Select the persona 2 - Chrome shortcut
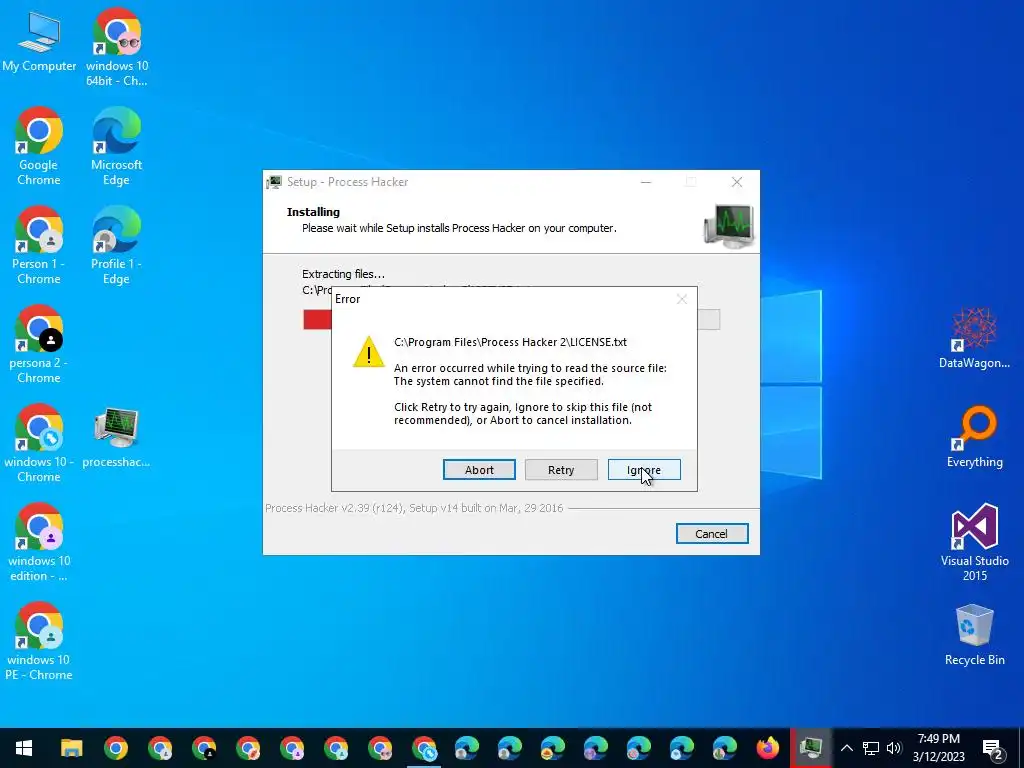 point(39,344)
